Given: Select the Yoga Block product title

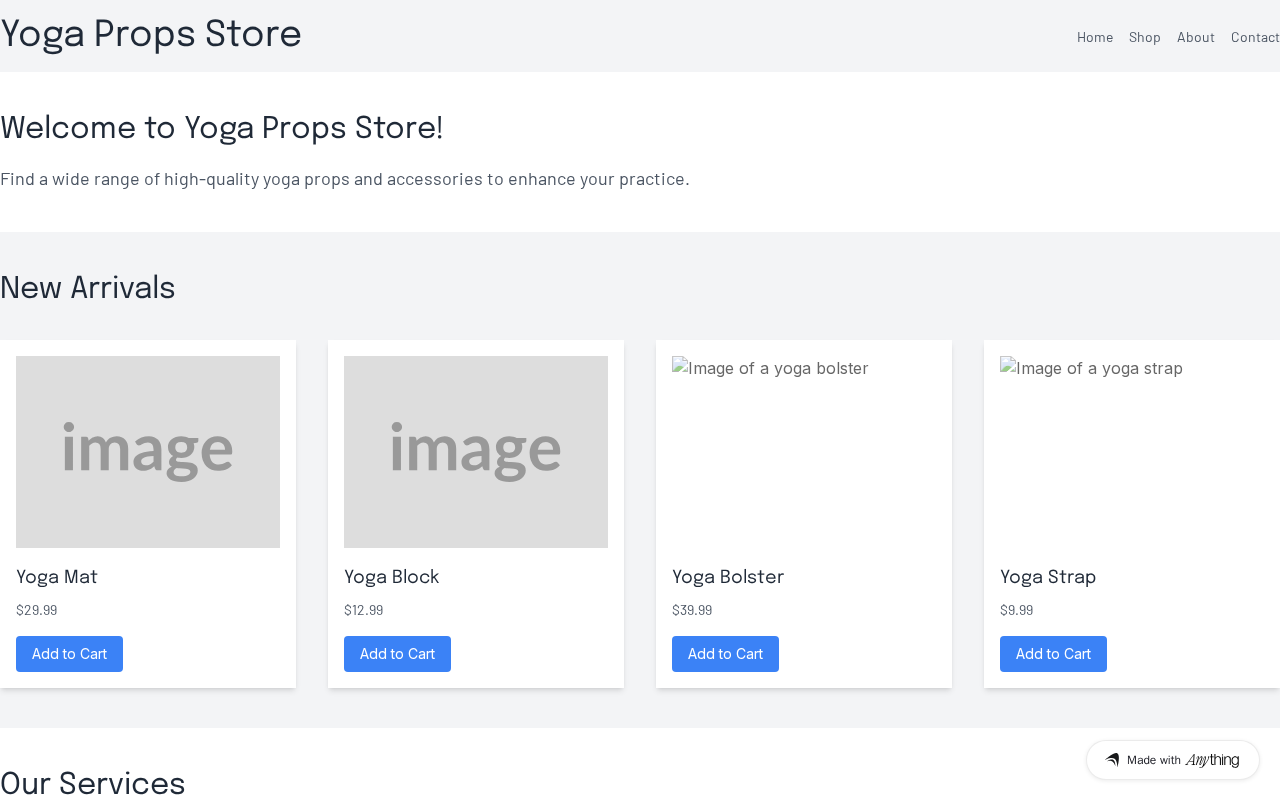Looking at the screenshot, I should pos(392,577).
